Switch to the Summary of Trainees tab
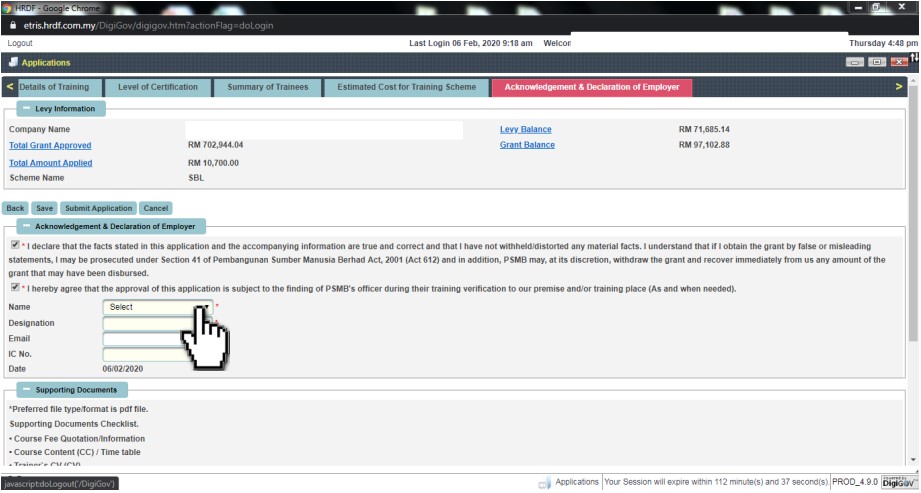 tap(267, 87)
